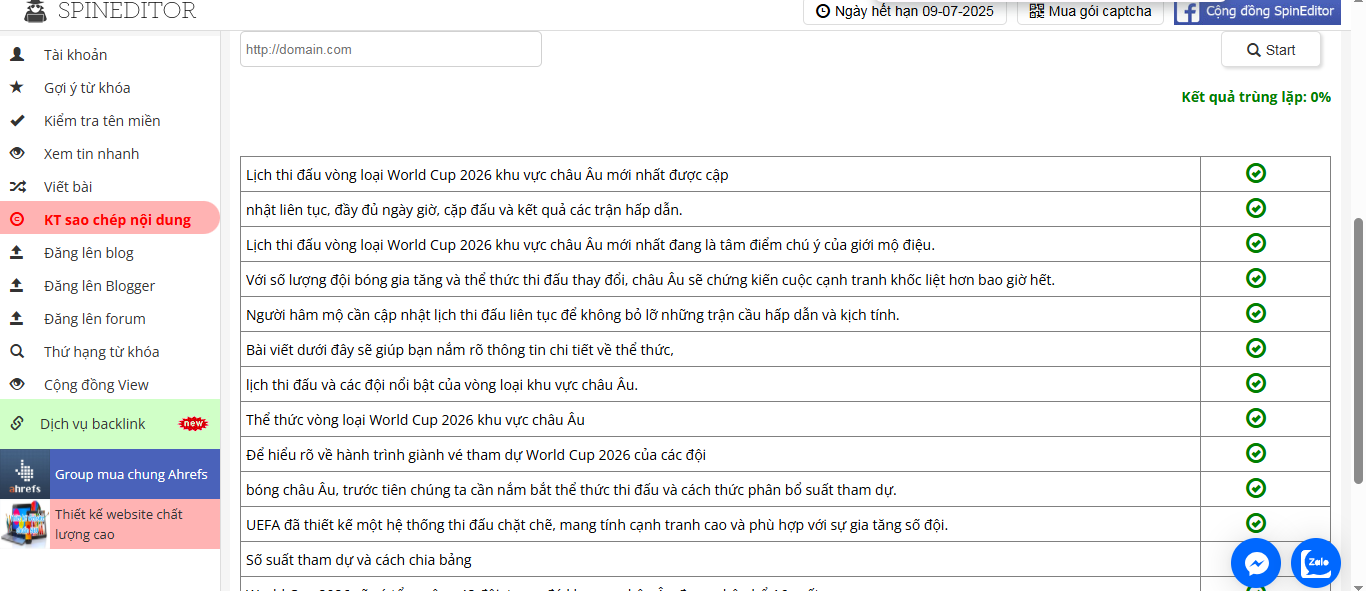Click the http://domain.com input field
This screenshot has width=1366, height=591.
pos(391,49)
